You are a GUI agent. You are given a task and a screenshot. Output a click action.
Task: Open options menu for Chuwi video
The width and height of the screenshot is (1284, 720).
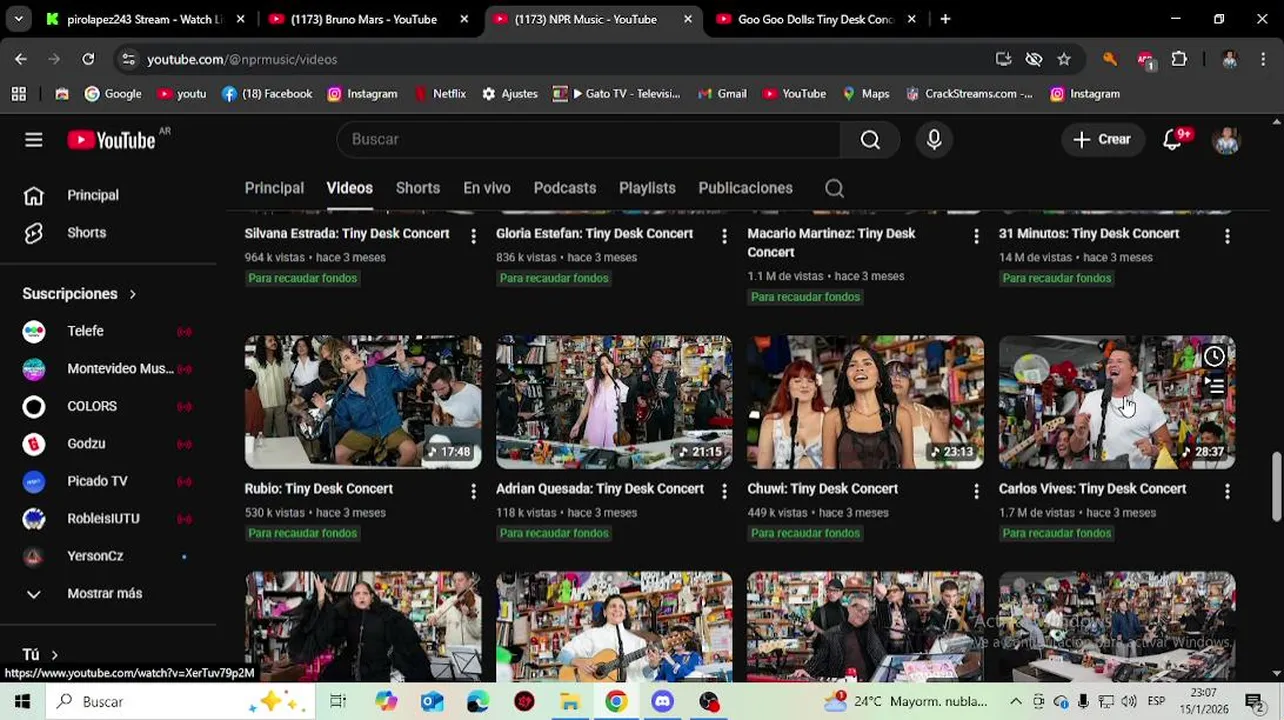(x=976, y=491)
